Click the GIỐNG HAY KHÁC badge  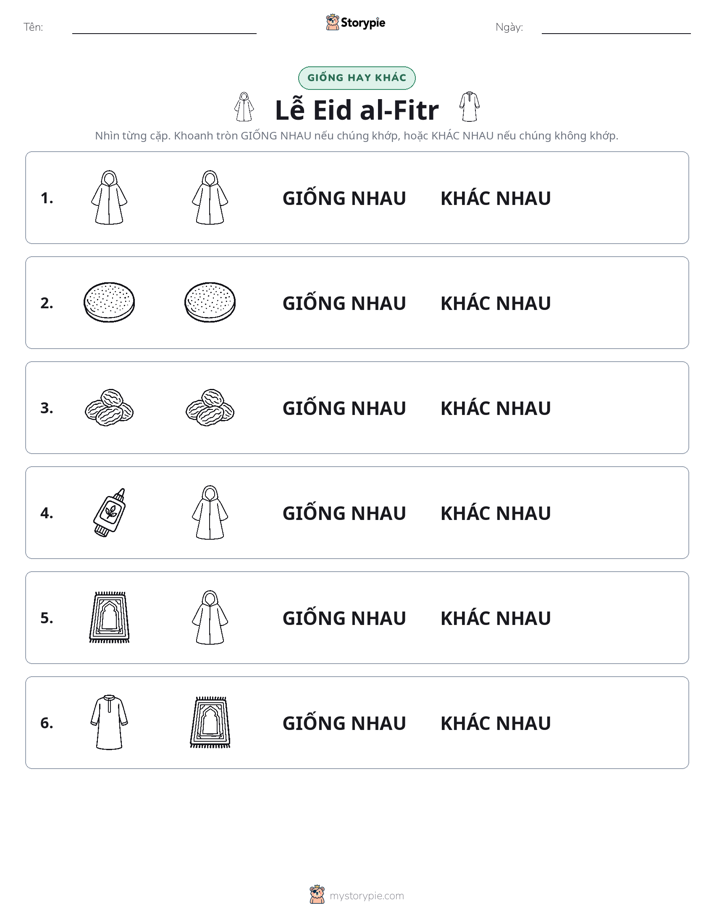point(357,78)
